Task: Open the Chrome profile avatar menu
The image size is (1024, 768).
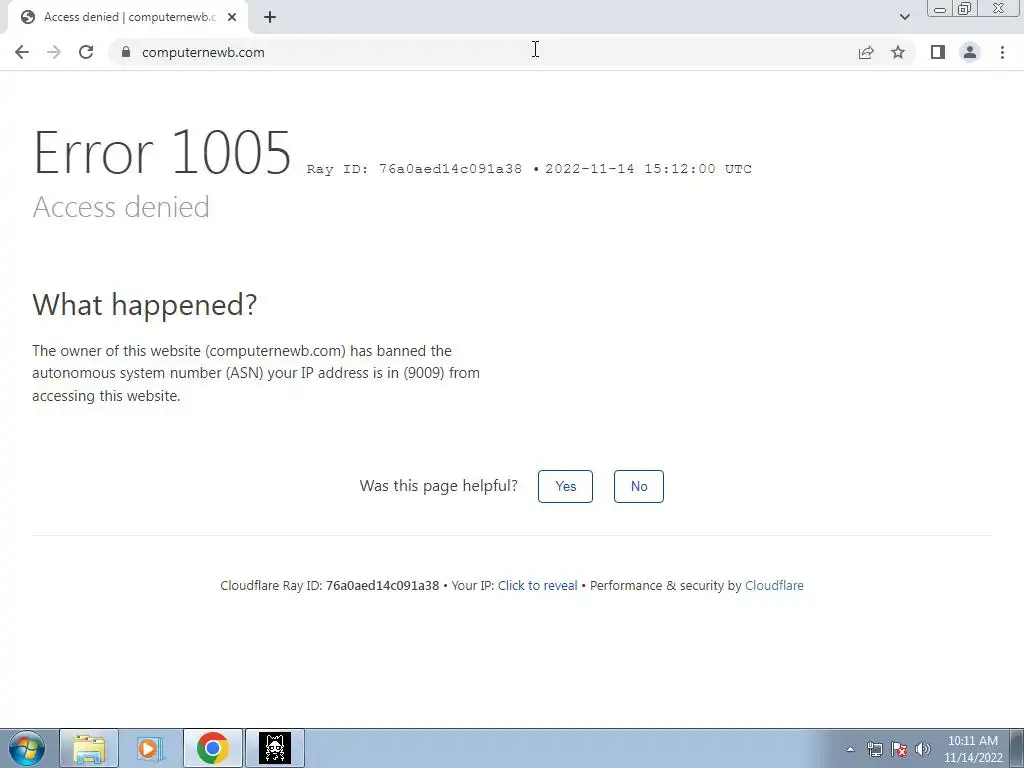Action: 970,52
